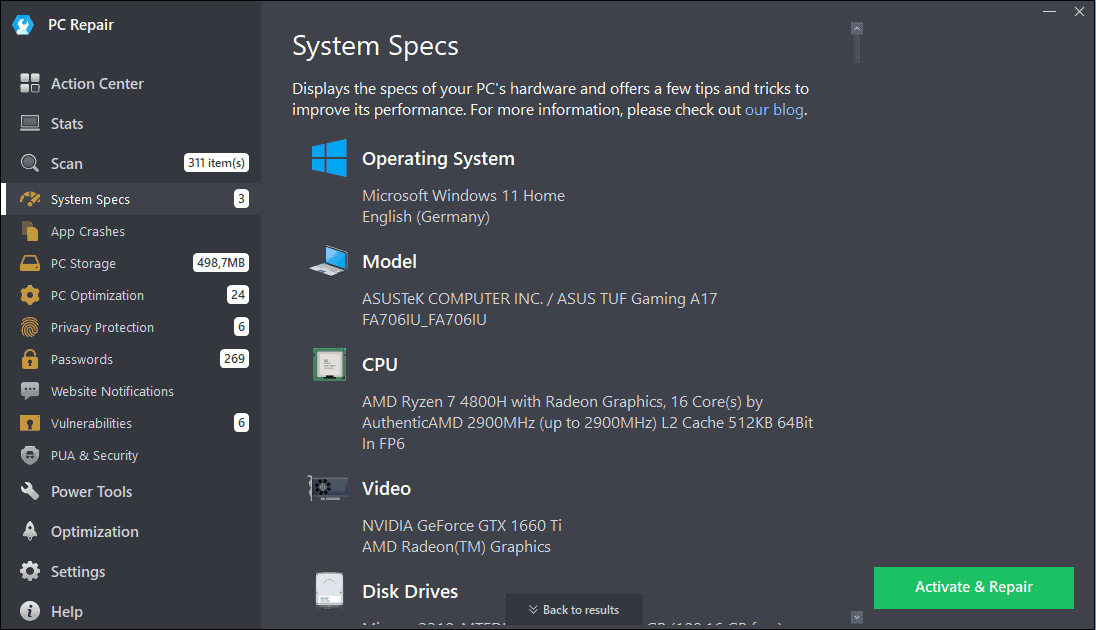Click the 'NVIDIA GeForce GTX 1660 Ti' text
Screen dimensions: 1096x630
click(x=462, y=525)
